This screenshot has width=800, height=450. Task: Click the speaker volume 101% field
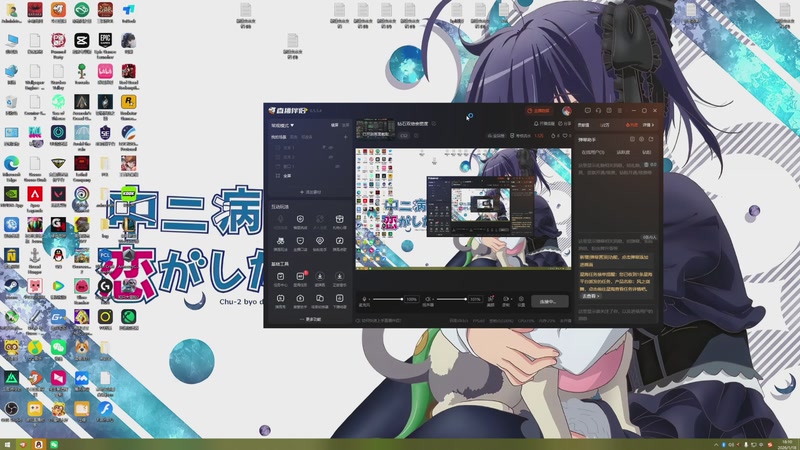475,299
